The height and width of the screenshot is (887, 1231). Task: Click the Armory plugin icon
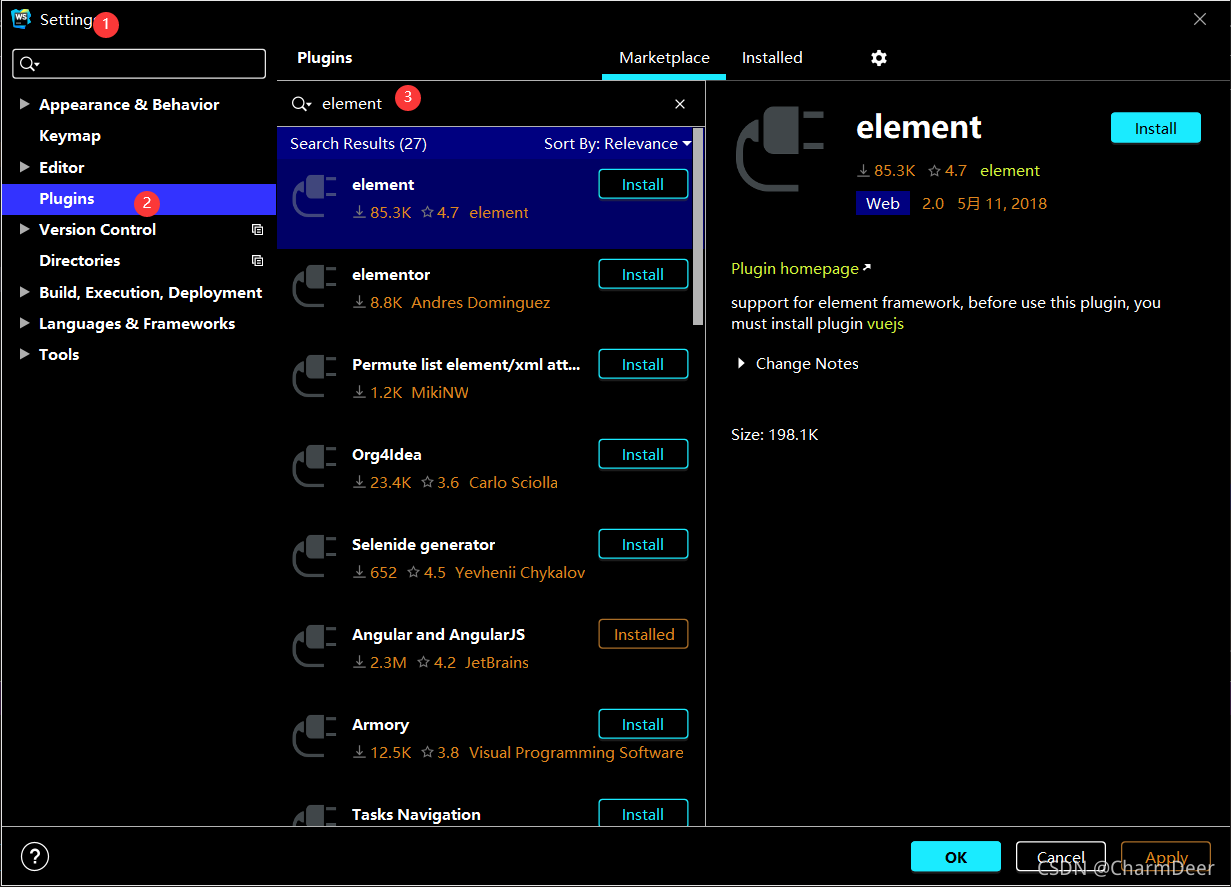click(x=314, y=735)
